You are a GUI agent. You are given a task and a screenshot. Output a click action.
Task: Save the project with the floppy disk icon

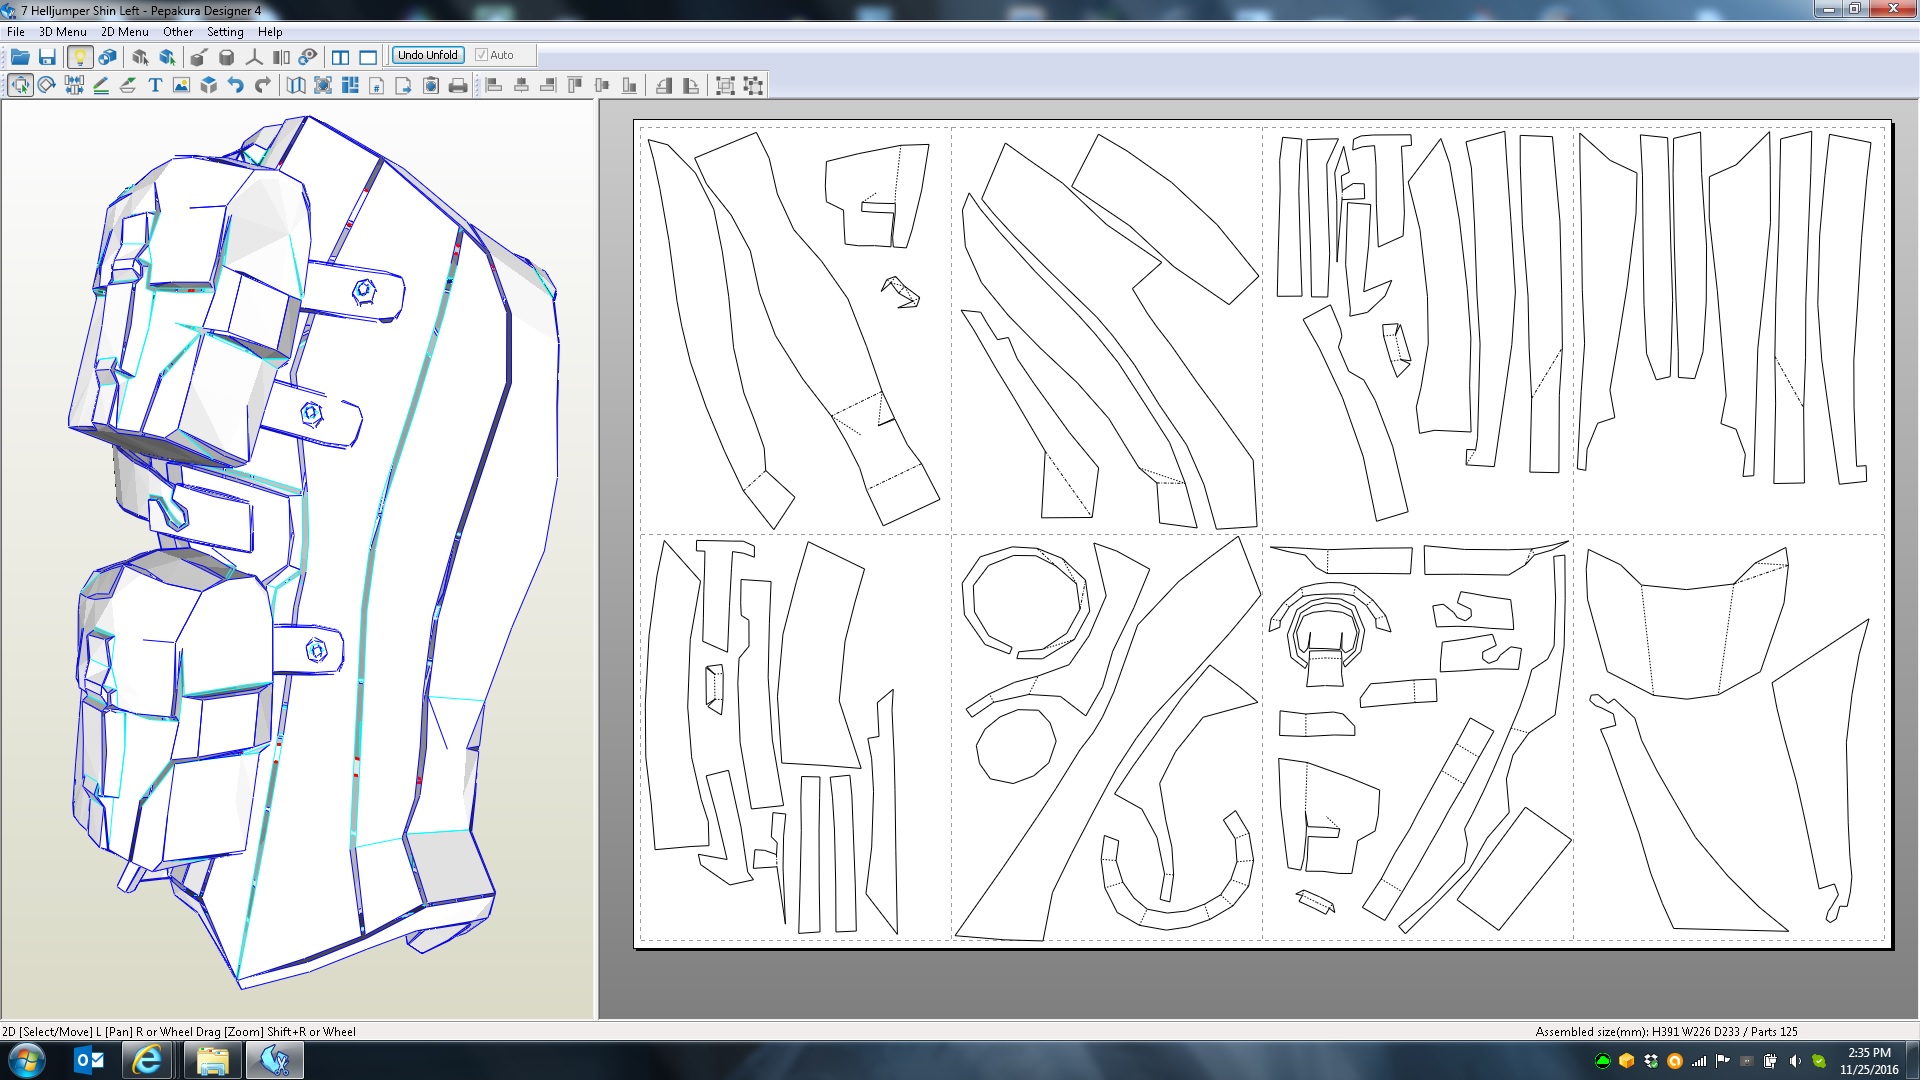pos(47,57)
